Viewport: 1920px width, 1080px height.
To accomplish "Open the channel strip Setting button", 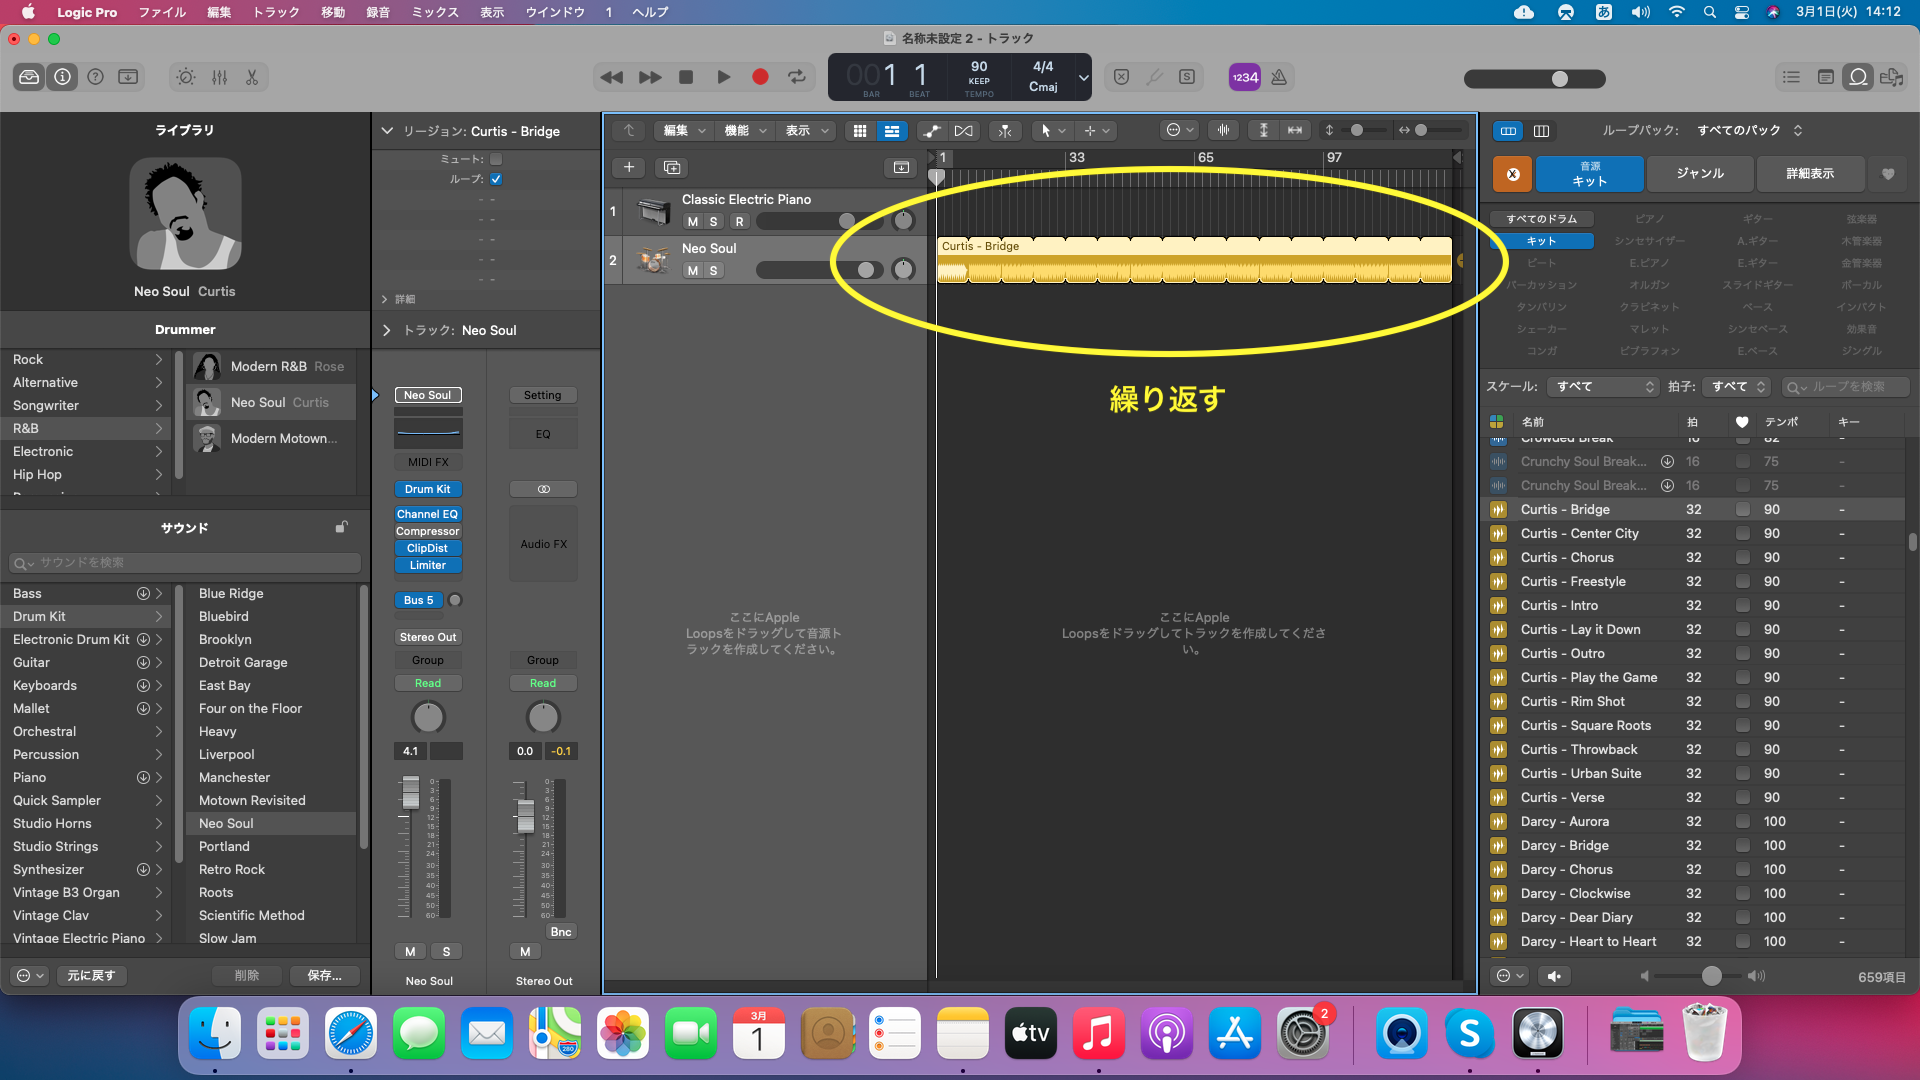I will pos(543,395).
